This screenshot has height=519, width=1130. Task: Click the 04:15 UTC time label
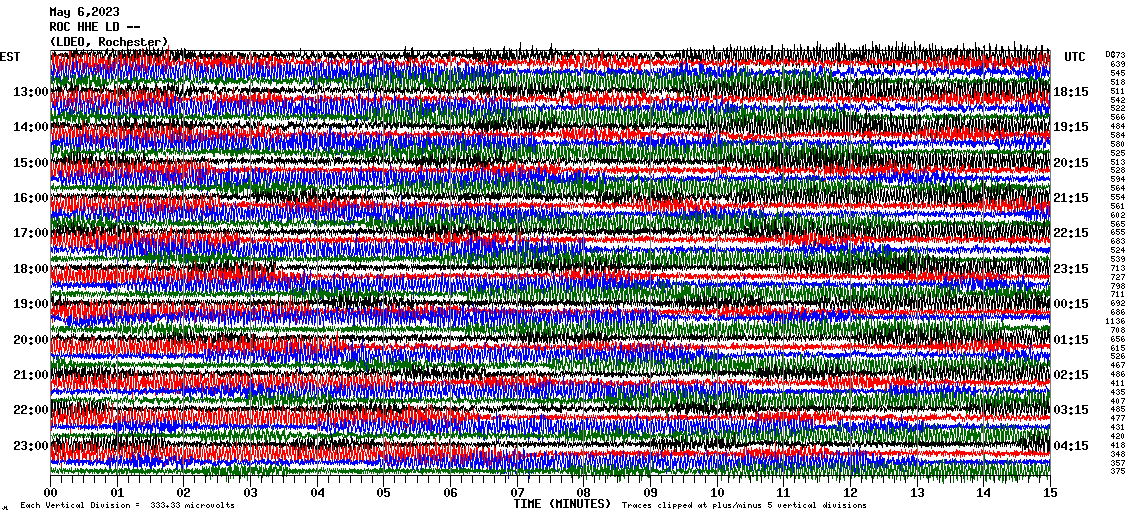click(x=1071, y=445)
